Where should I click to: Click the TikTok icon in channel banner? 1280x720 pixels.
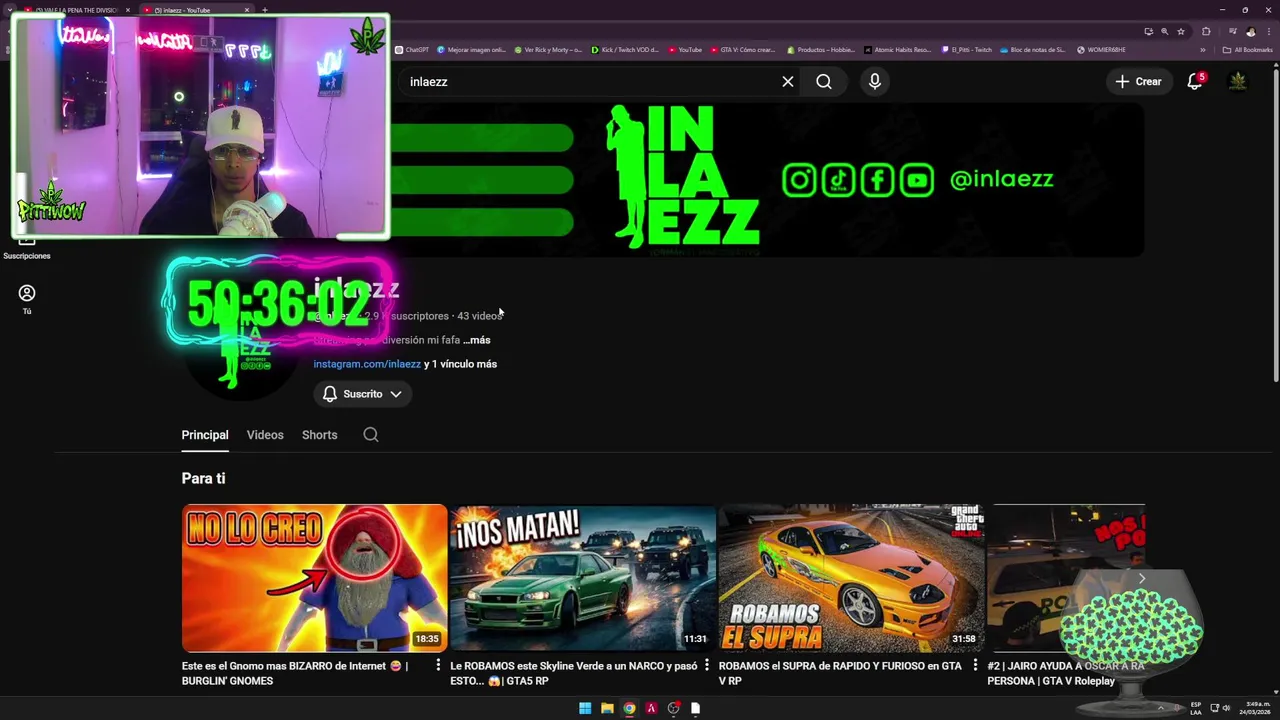(x=838, y=180)
